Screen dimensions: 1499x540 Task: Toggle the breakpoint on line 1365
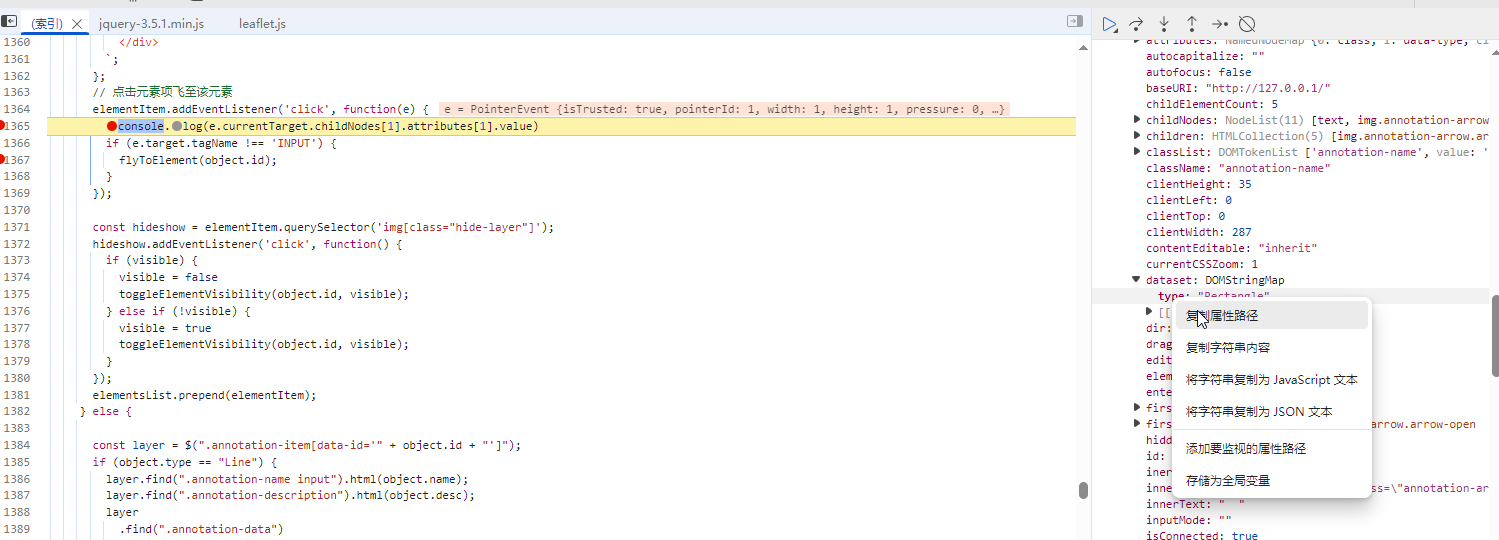click(3, 126)
